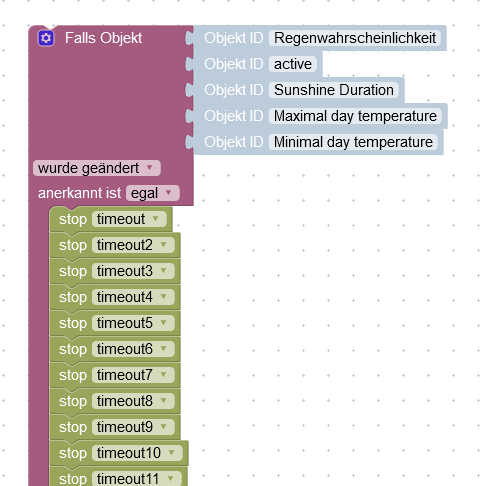This screenshot has width=480, height=486.
Task: Select the 'stop' label of the timeout9 block
Action: coord(73,427)
